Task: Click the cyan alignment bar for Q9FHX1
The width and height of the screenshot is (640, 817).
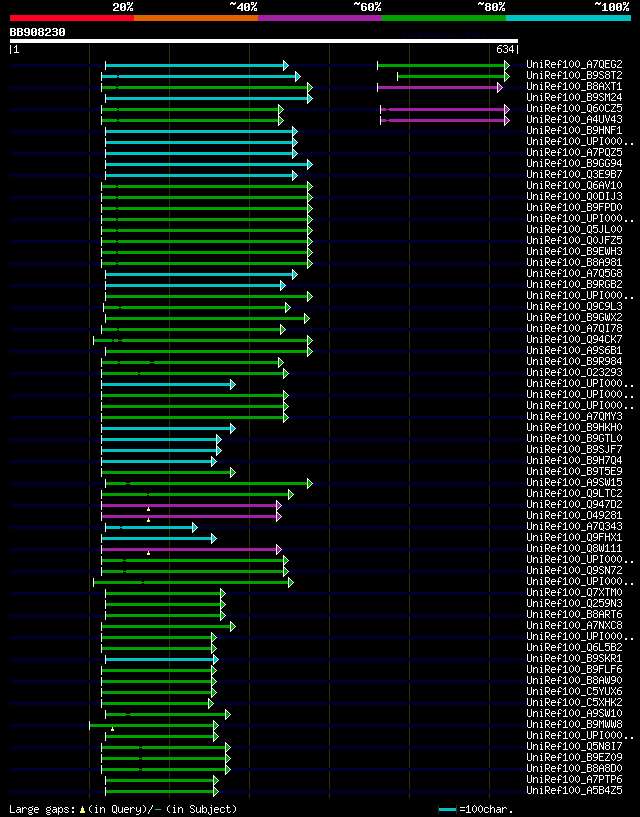Action: pos(159,538)
